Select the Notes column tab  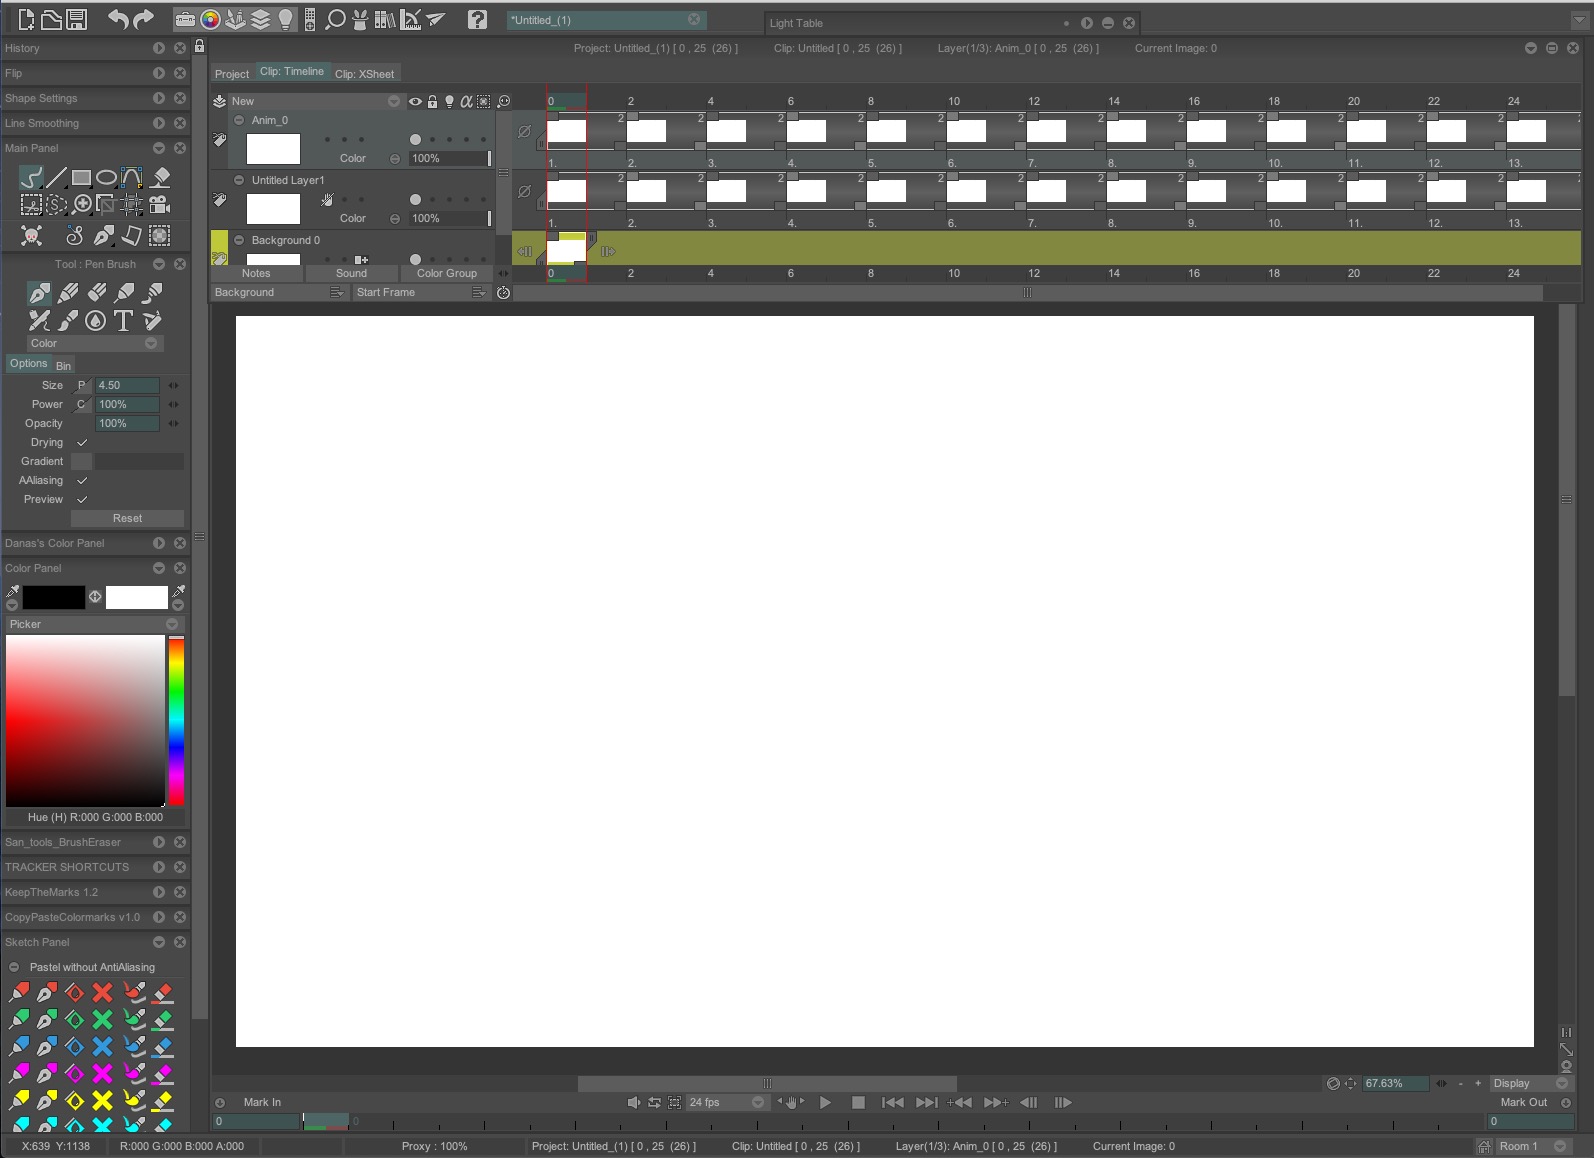(256, 273)
